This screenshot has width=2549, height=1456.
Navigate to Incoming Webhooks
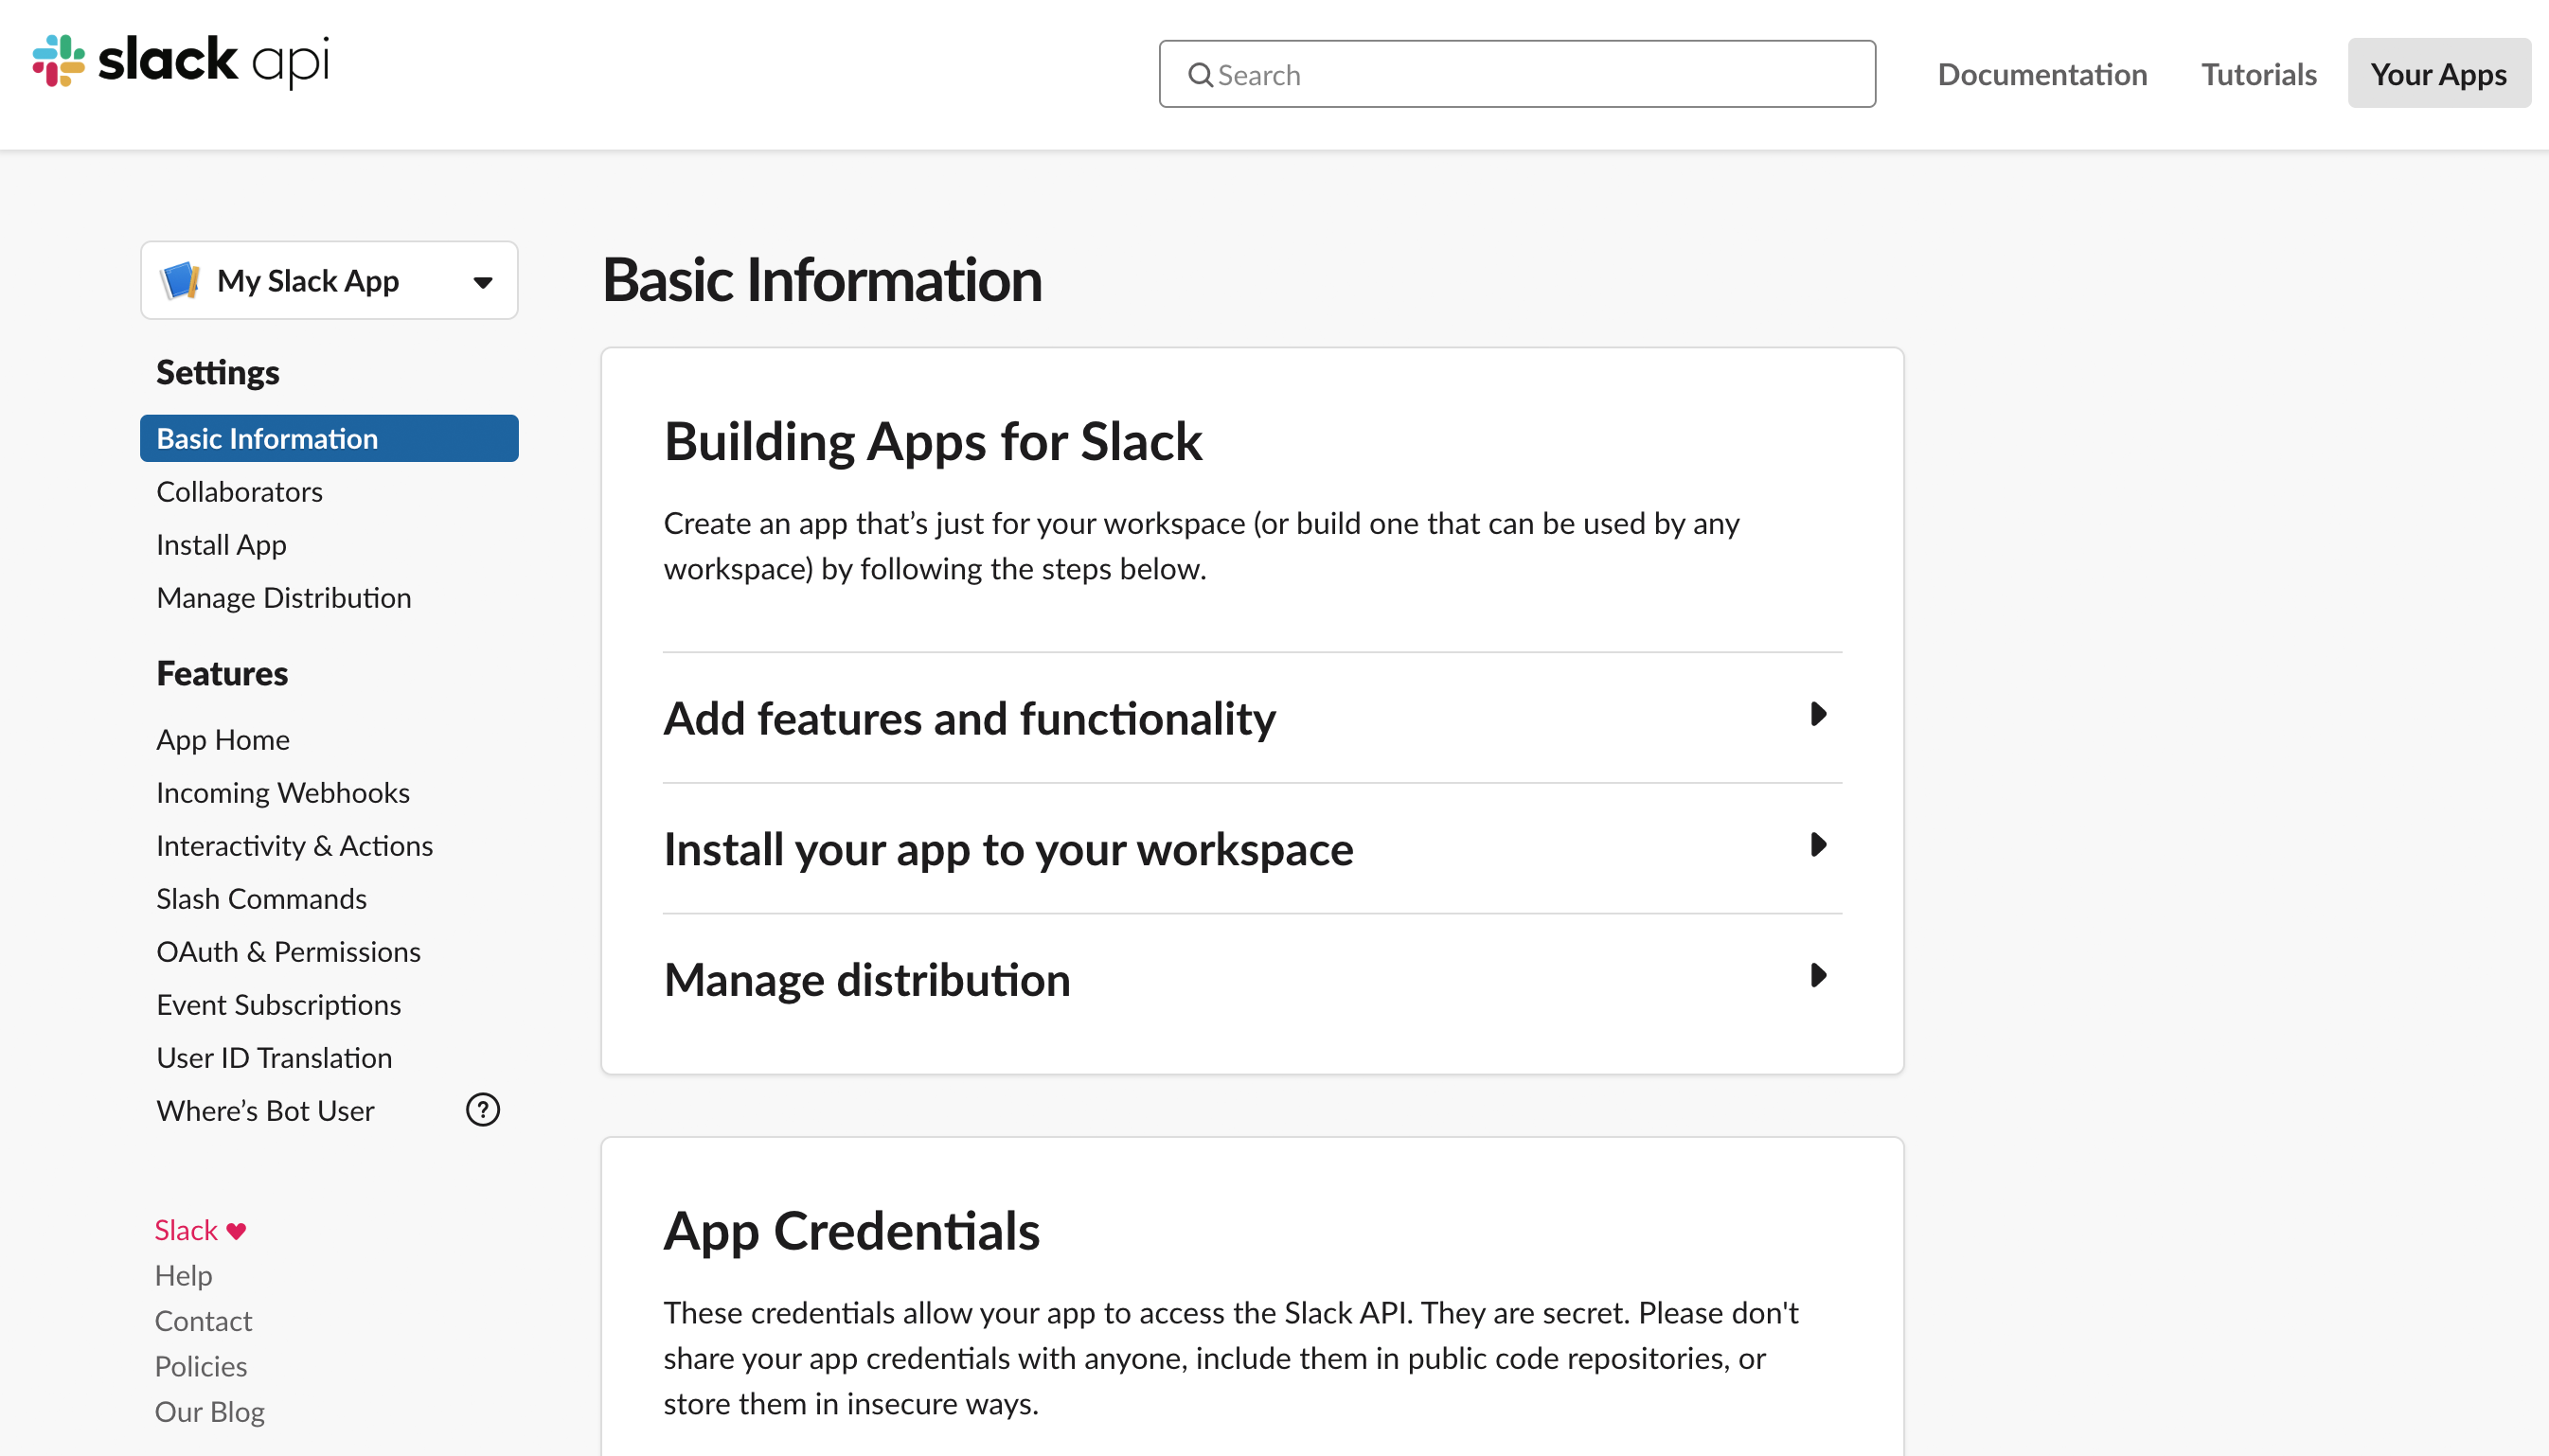tap(283, 792)
